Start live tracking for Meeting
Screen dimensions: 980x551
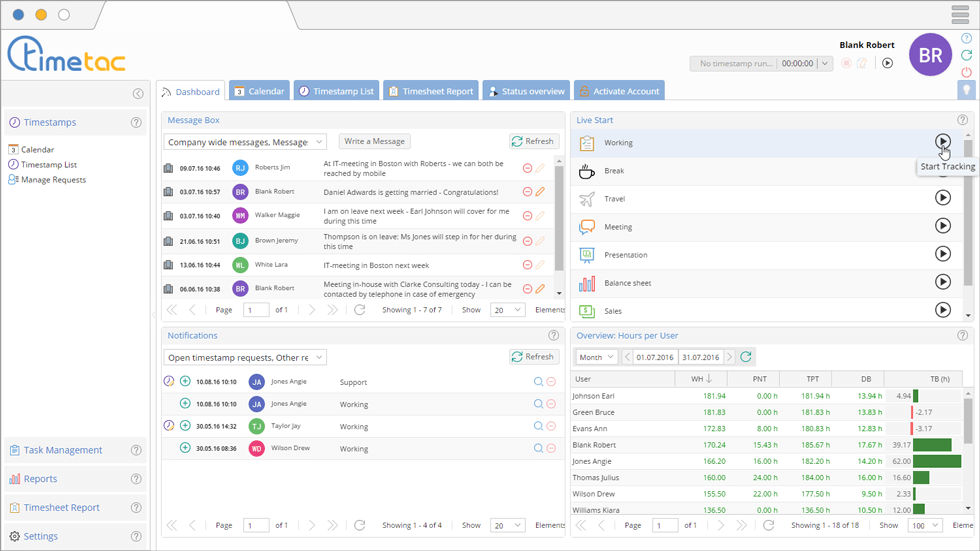tap(942, 226)
